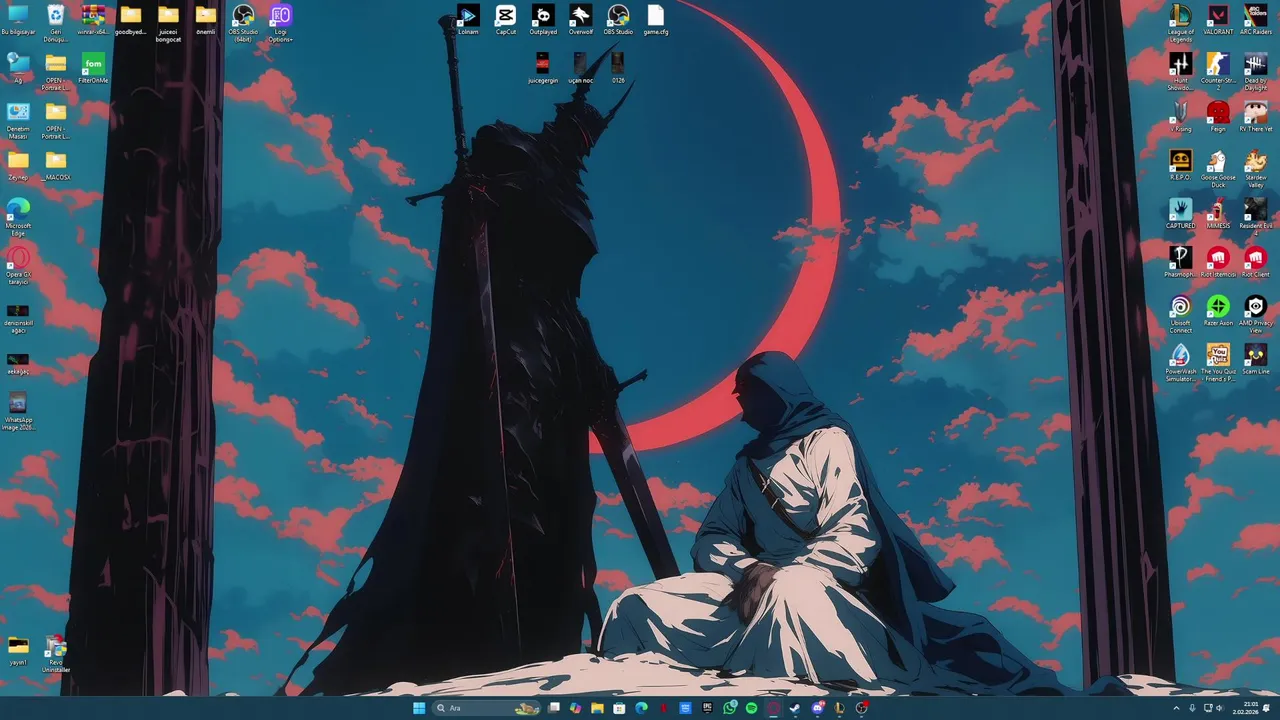
Task: Open the volume control in system tray
Action: [x=1219, y=708]
